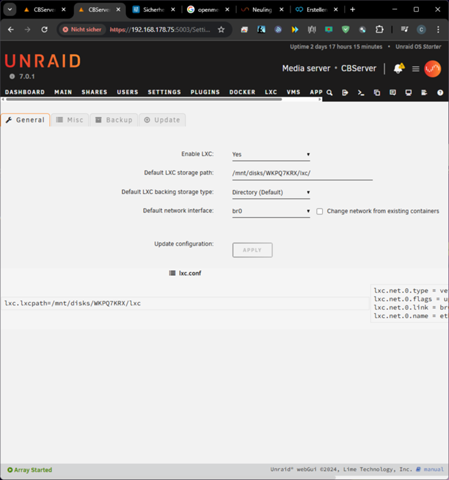Switch to the Backup tab
The width and height of the screenshot is (449, 480).
tap(114, 120)
